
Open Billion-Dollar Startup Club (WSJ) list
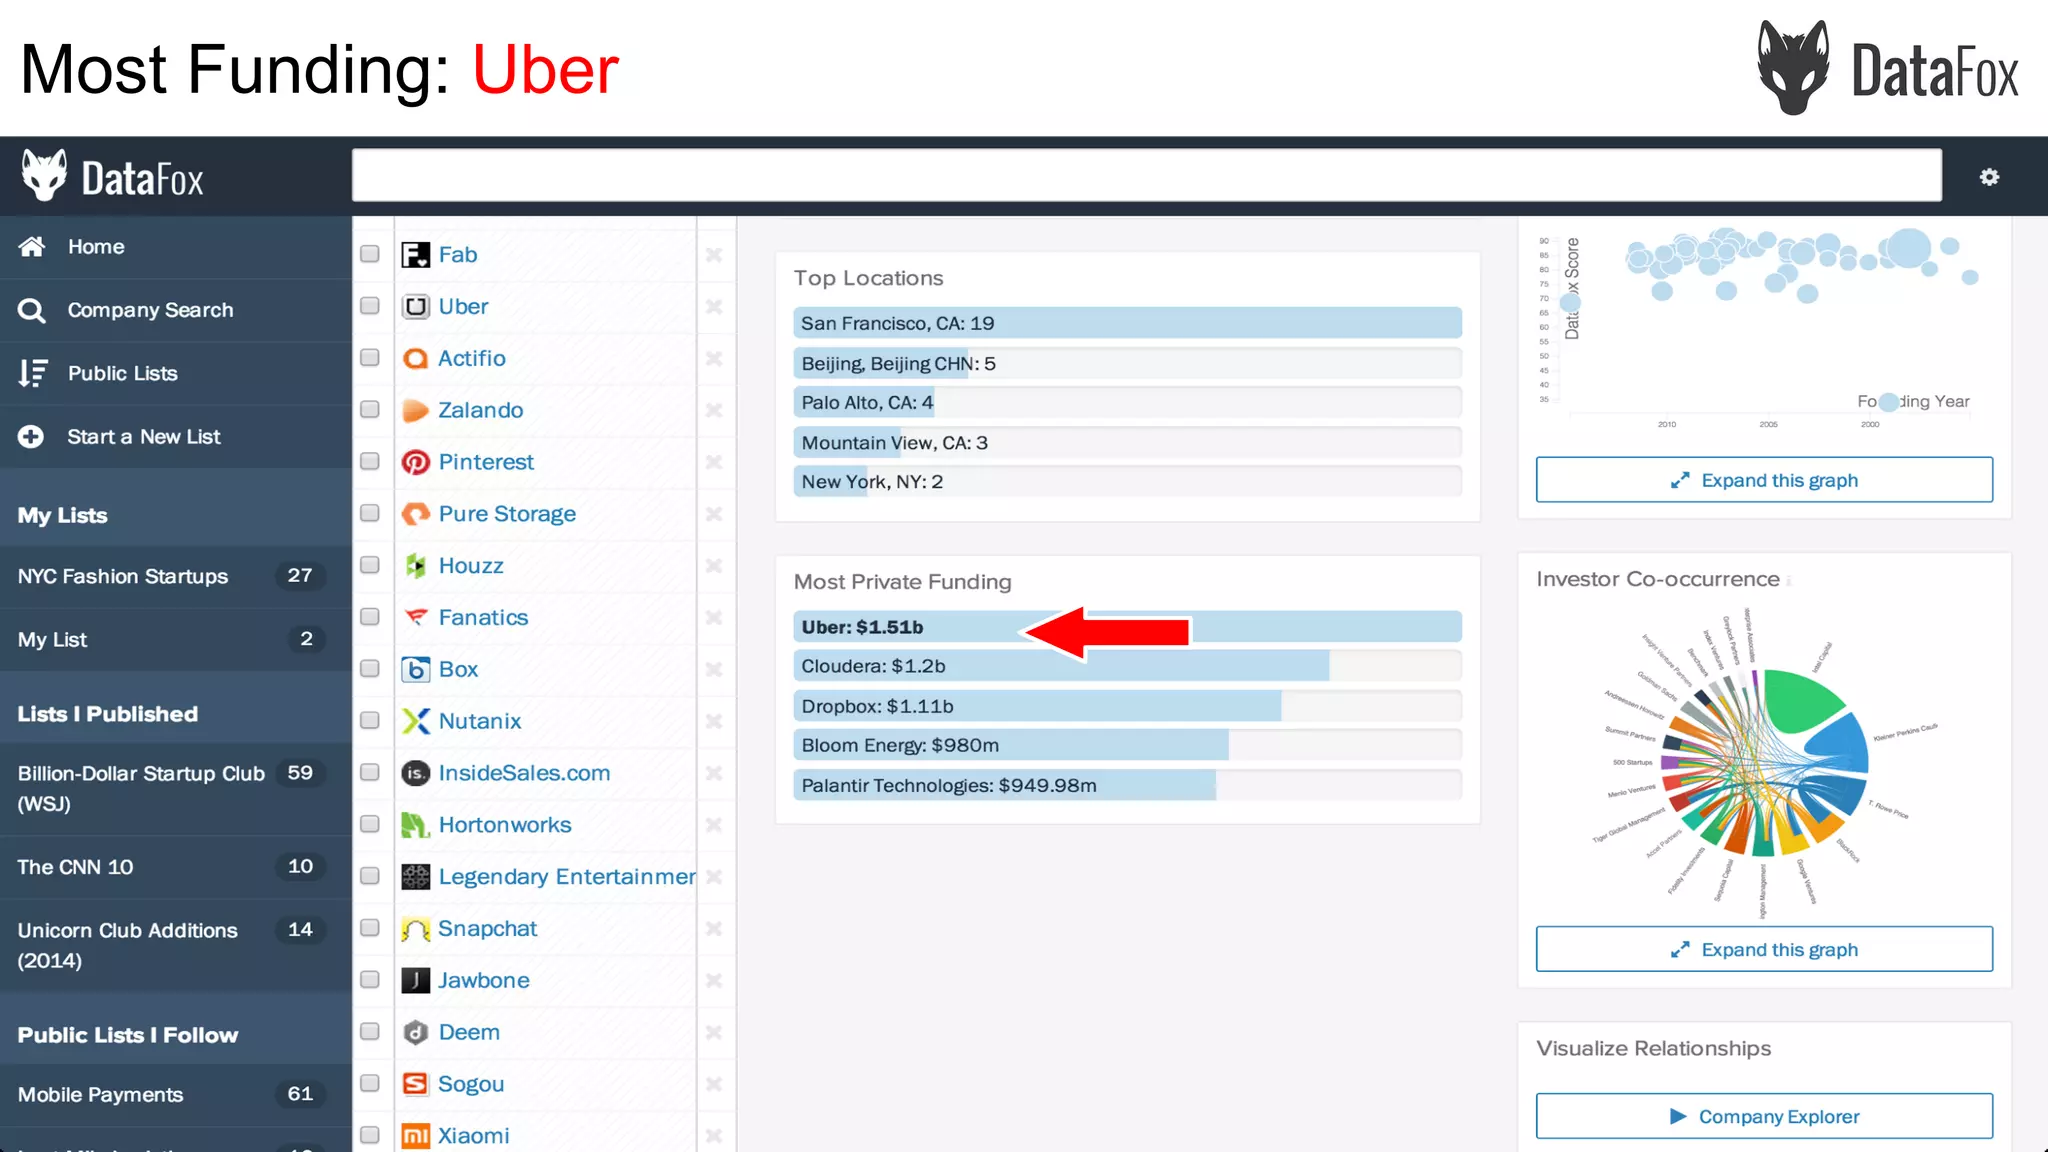175,788
